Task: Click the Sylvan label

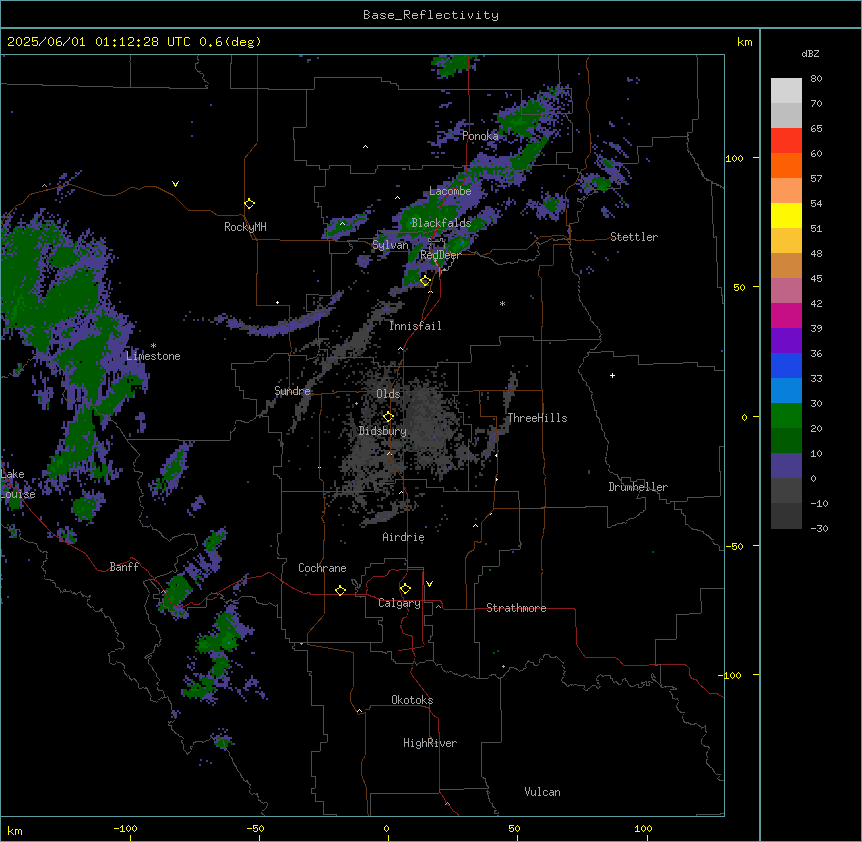Action: pyautogui.click(x=390, y=245)
